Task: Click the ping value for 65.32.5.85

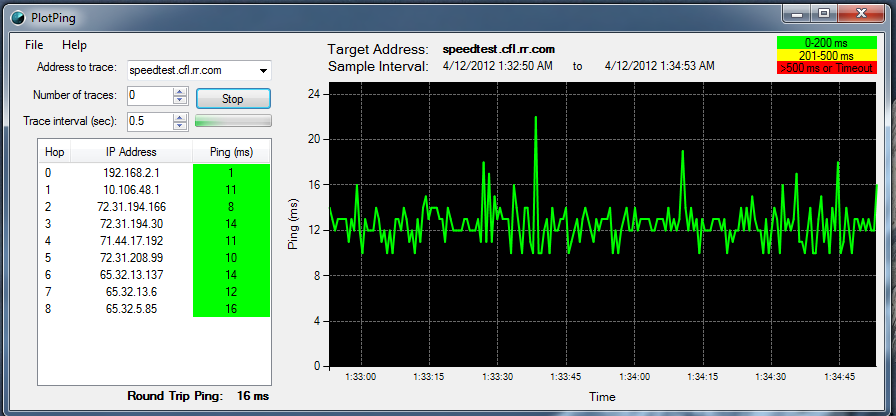Action: [231, 309]
